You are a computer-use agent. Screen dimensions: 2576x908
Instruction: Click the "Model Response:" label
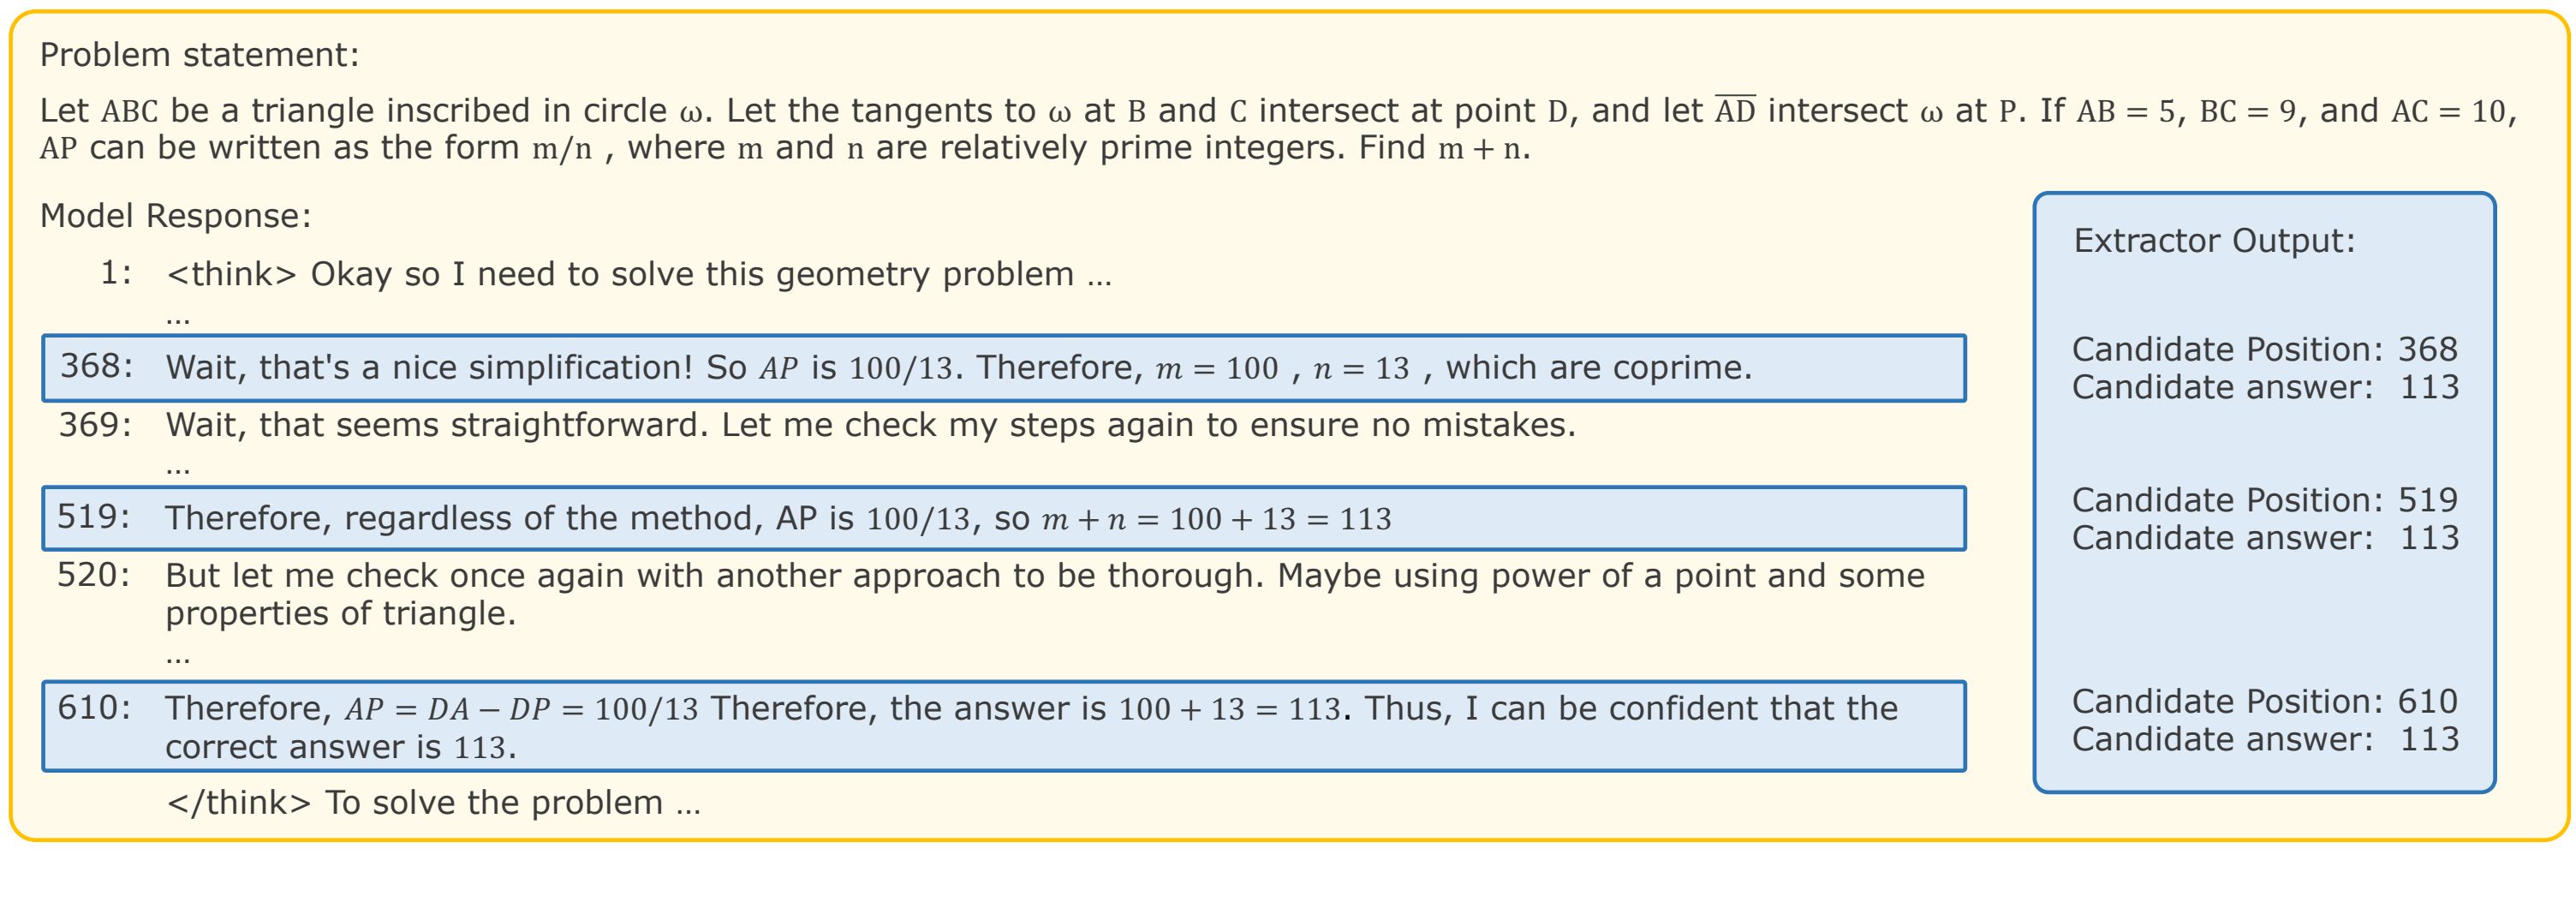coord(175,216)
